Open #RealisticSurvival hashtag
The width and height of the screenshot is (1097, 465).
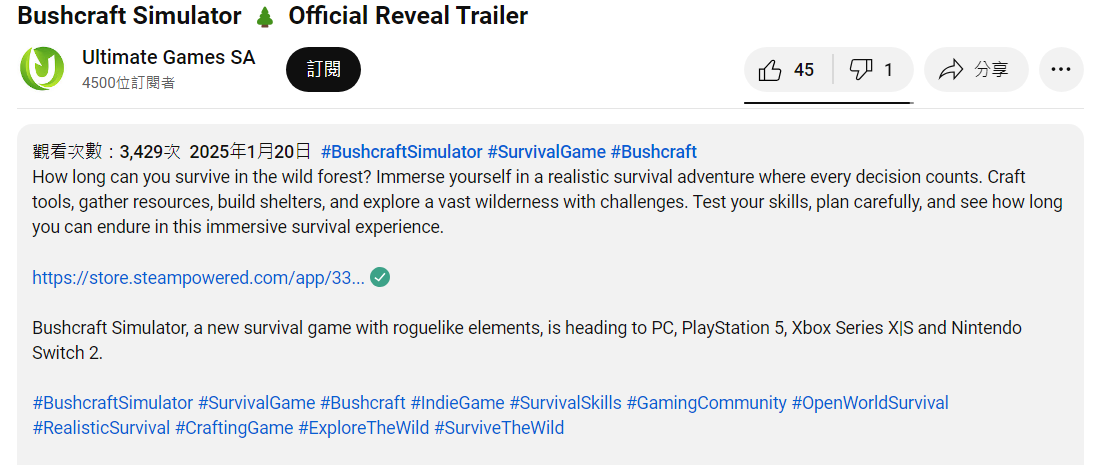pos(101,427)
